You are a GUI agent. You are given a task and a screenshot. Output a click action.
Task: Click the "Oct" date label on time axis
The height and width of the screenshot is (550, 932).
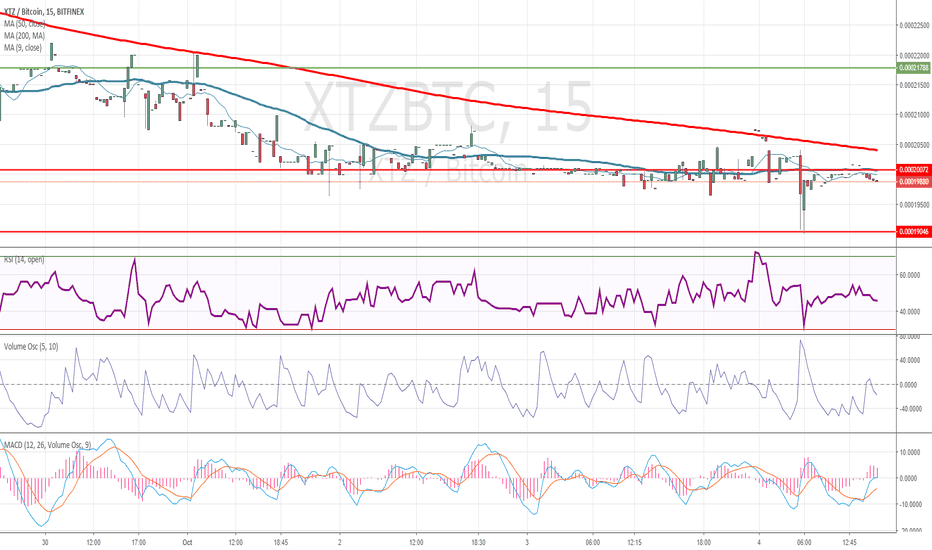pyautogui.click(x=188, y=542)
